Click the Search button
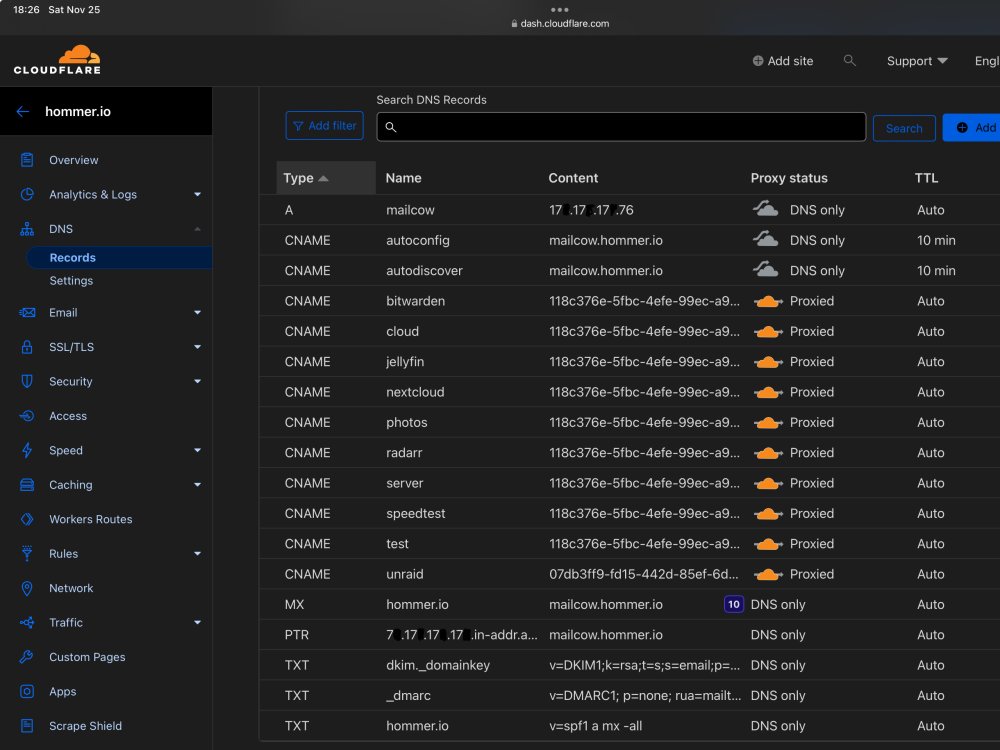 click(904, 128)
